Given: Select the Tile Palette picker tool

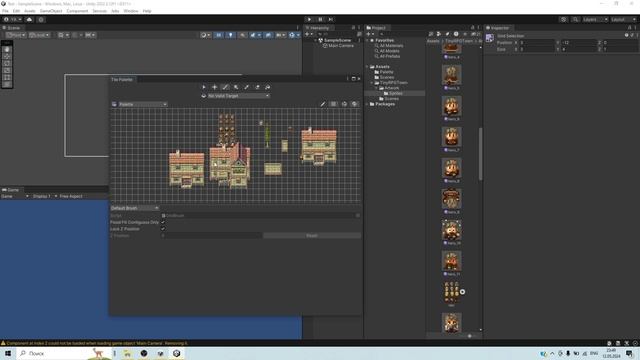Looking at the screenshot, I should (246, 87).
